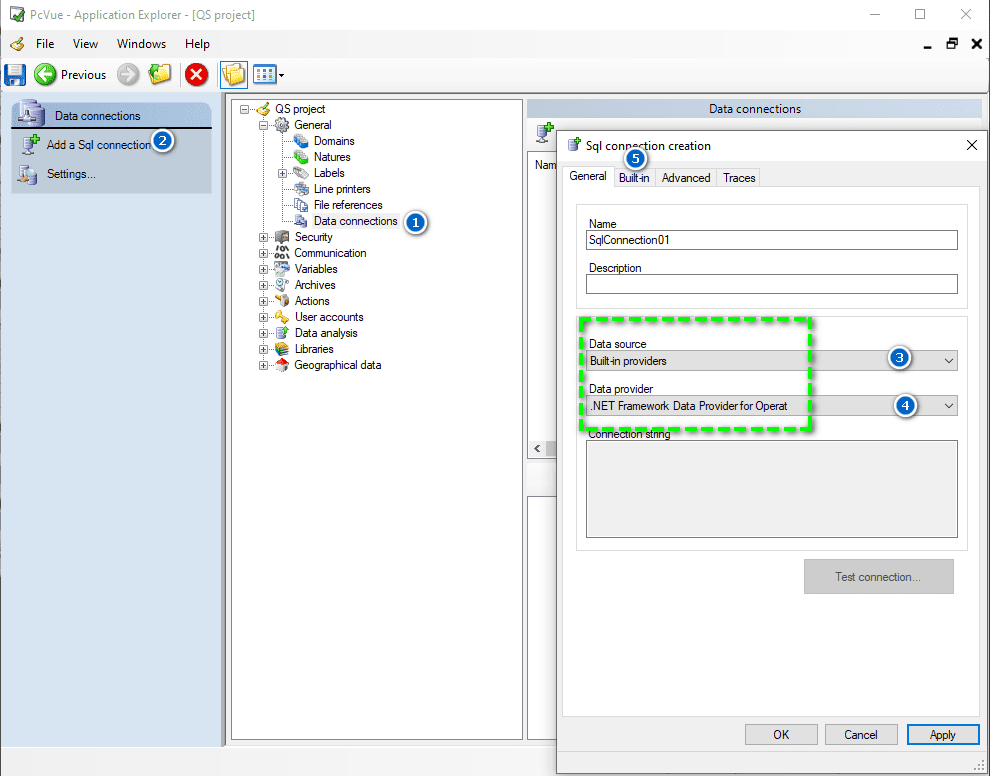Click the Data analysis icon in the tree

coord(282,333)
